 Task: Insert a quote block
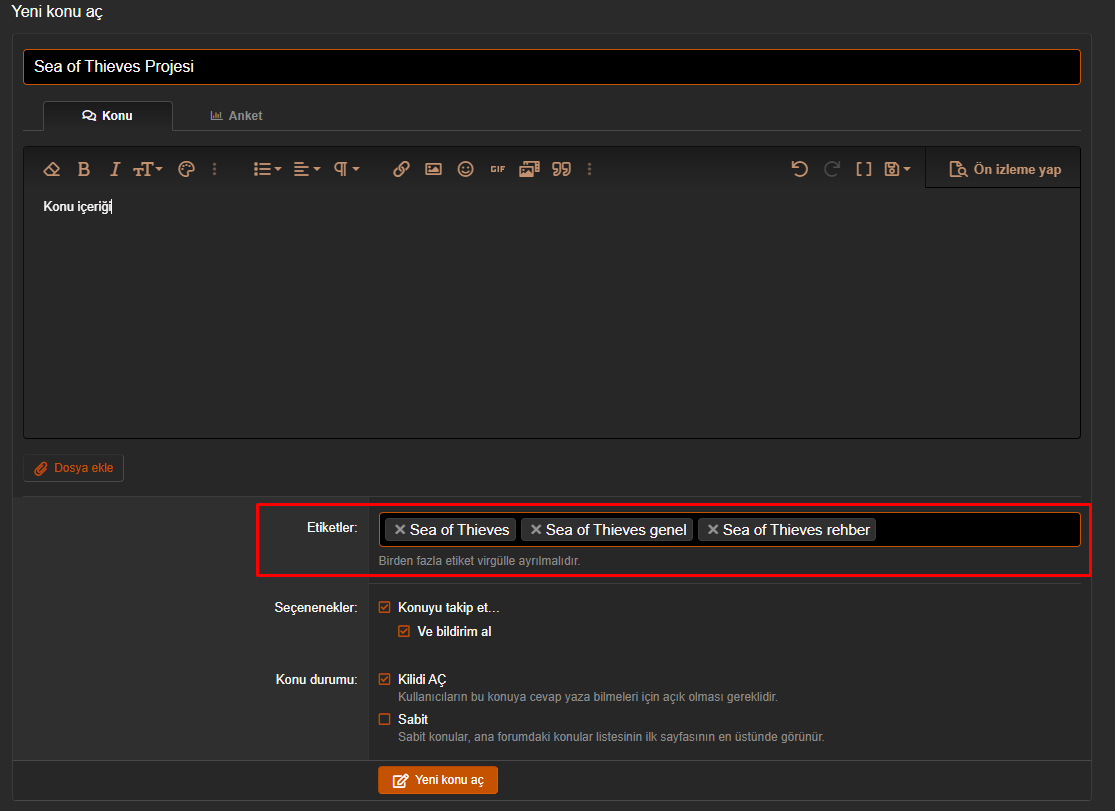(x=562, y=169)
